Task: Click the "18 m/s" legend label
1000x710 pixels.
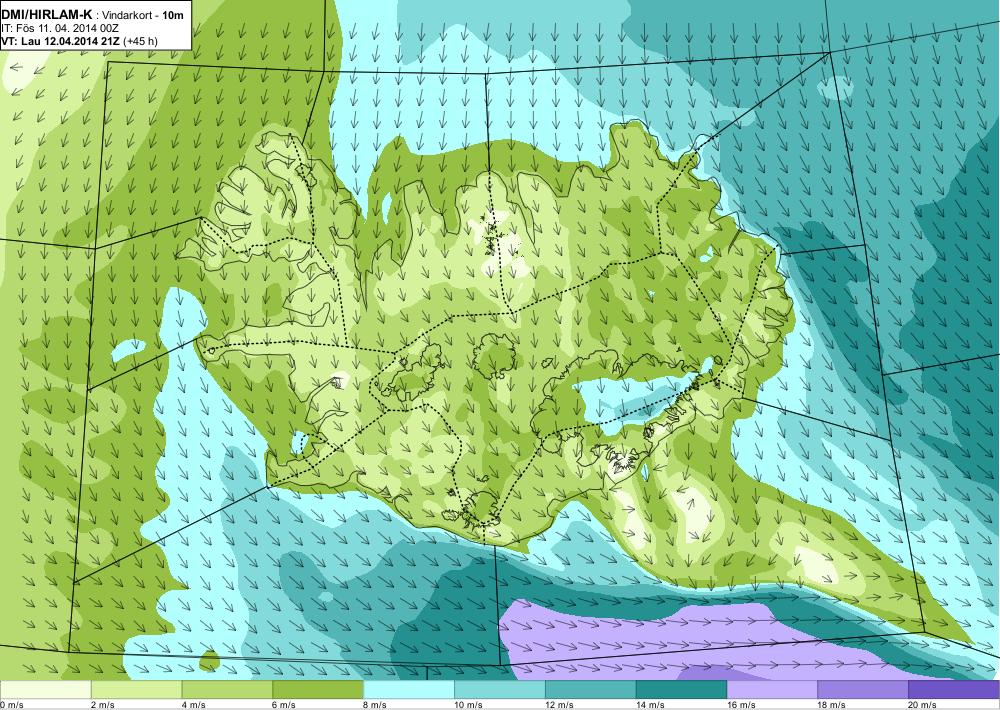Action: (832, 705)
